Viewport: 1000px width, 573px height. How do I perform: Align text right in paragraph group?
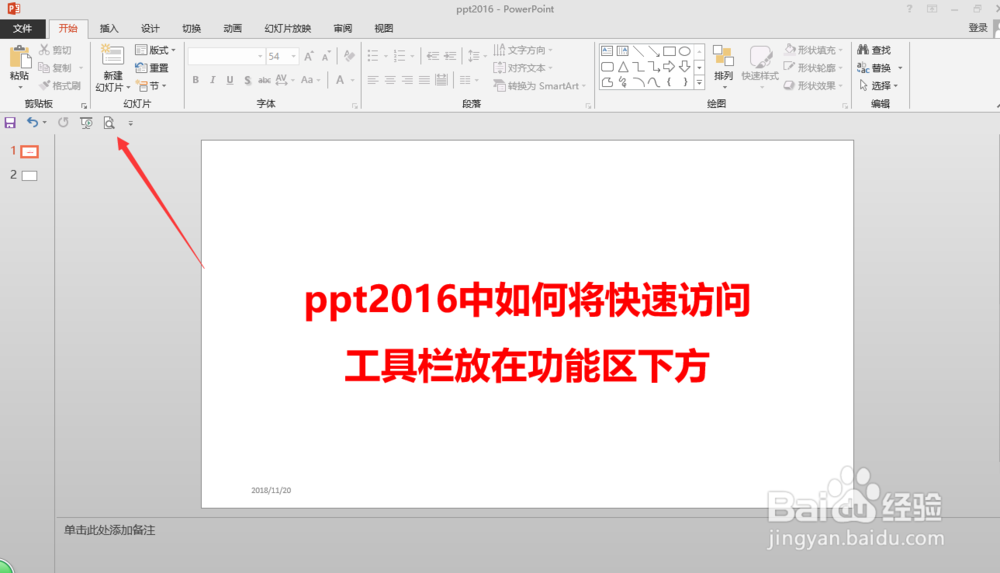[408, 80]
